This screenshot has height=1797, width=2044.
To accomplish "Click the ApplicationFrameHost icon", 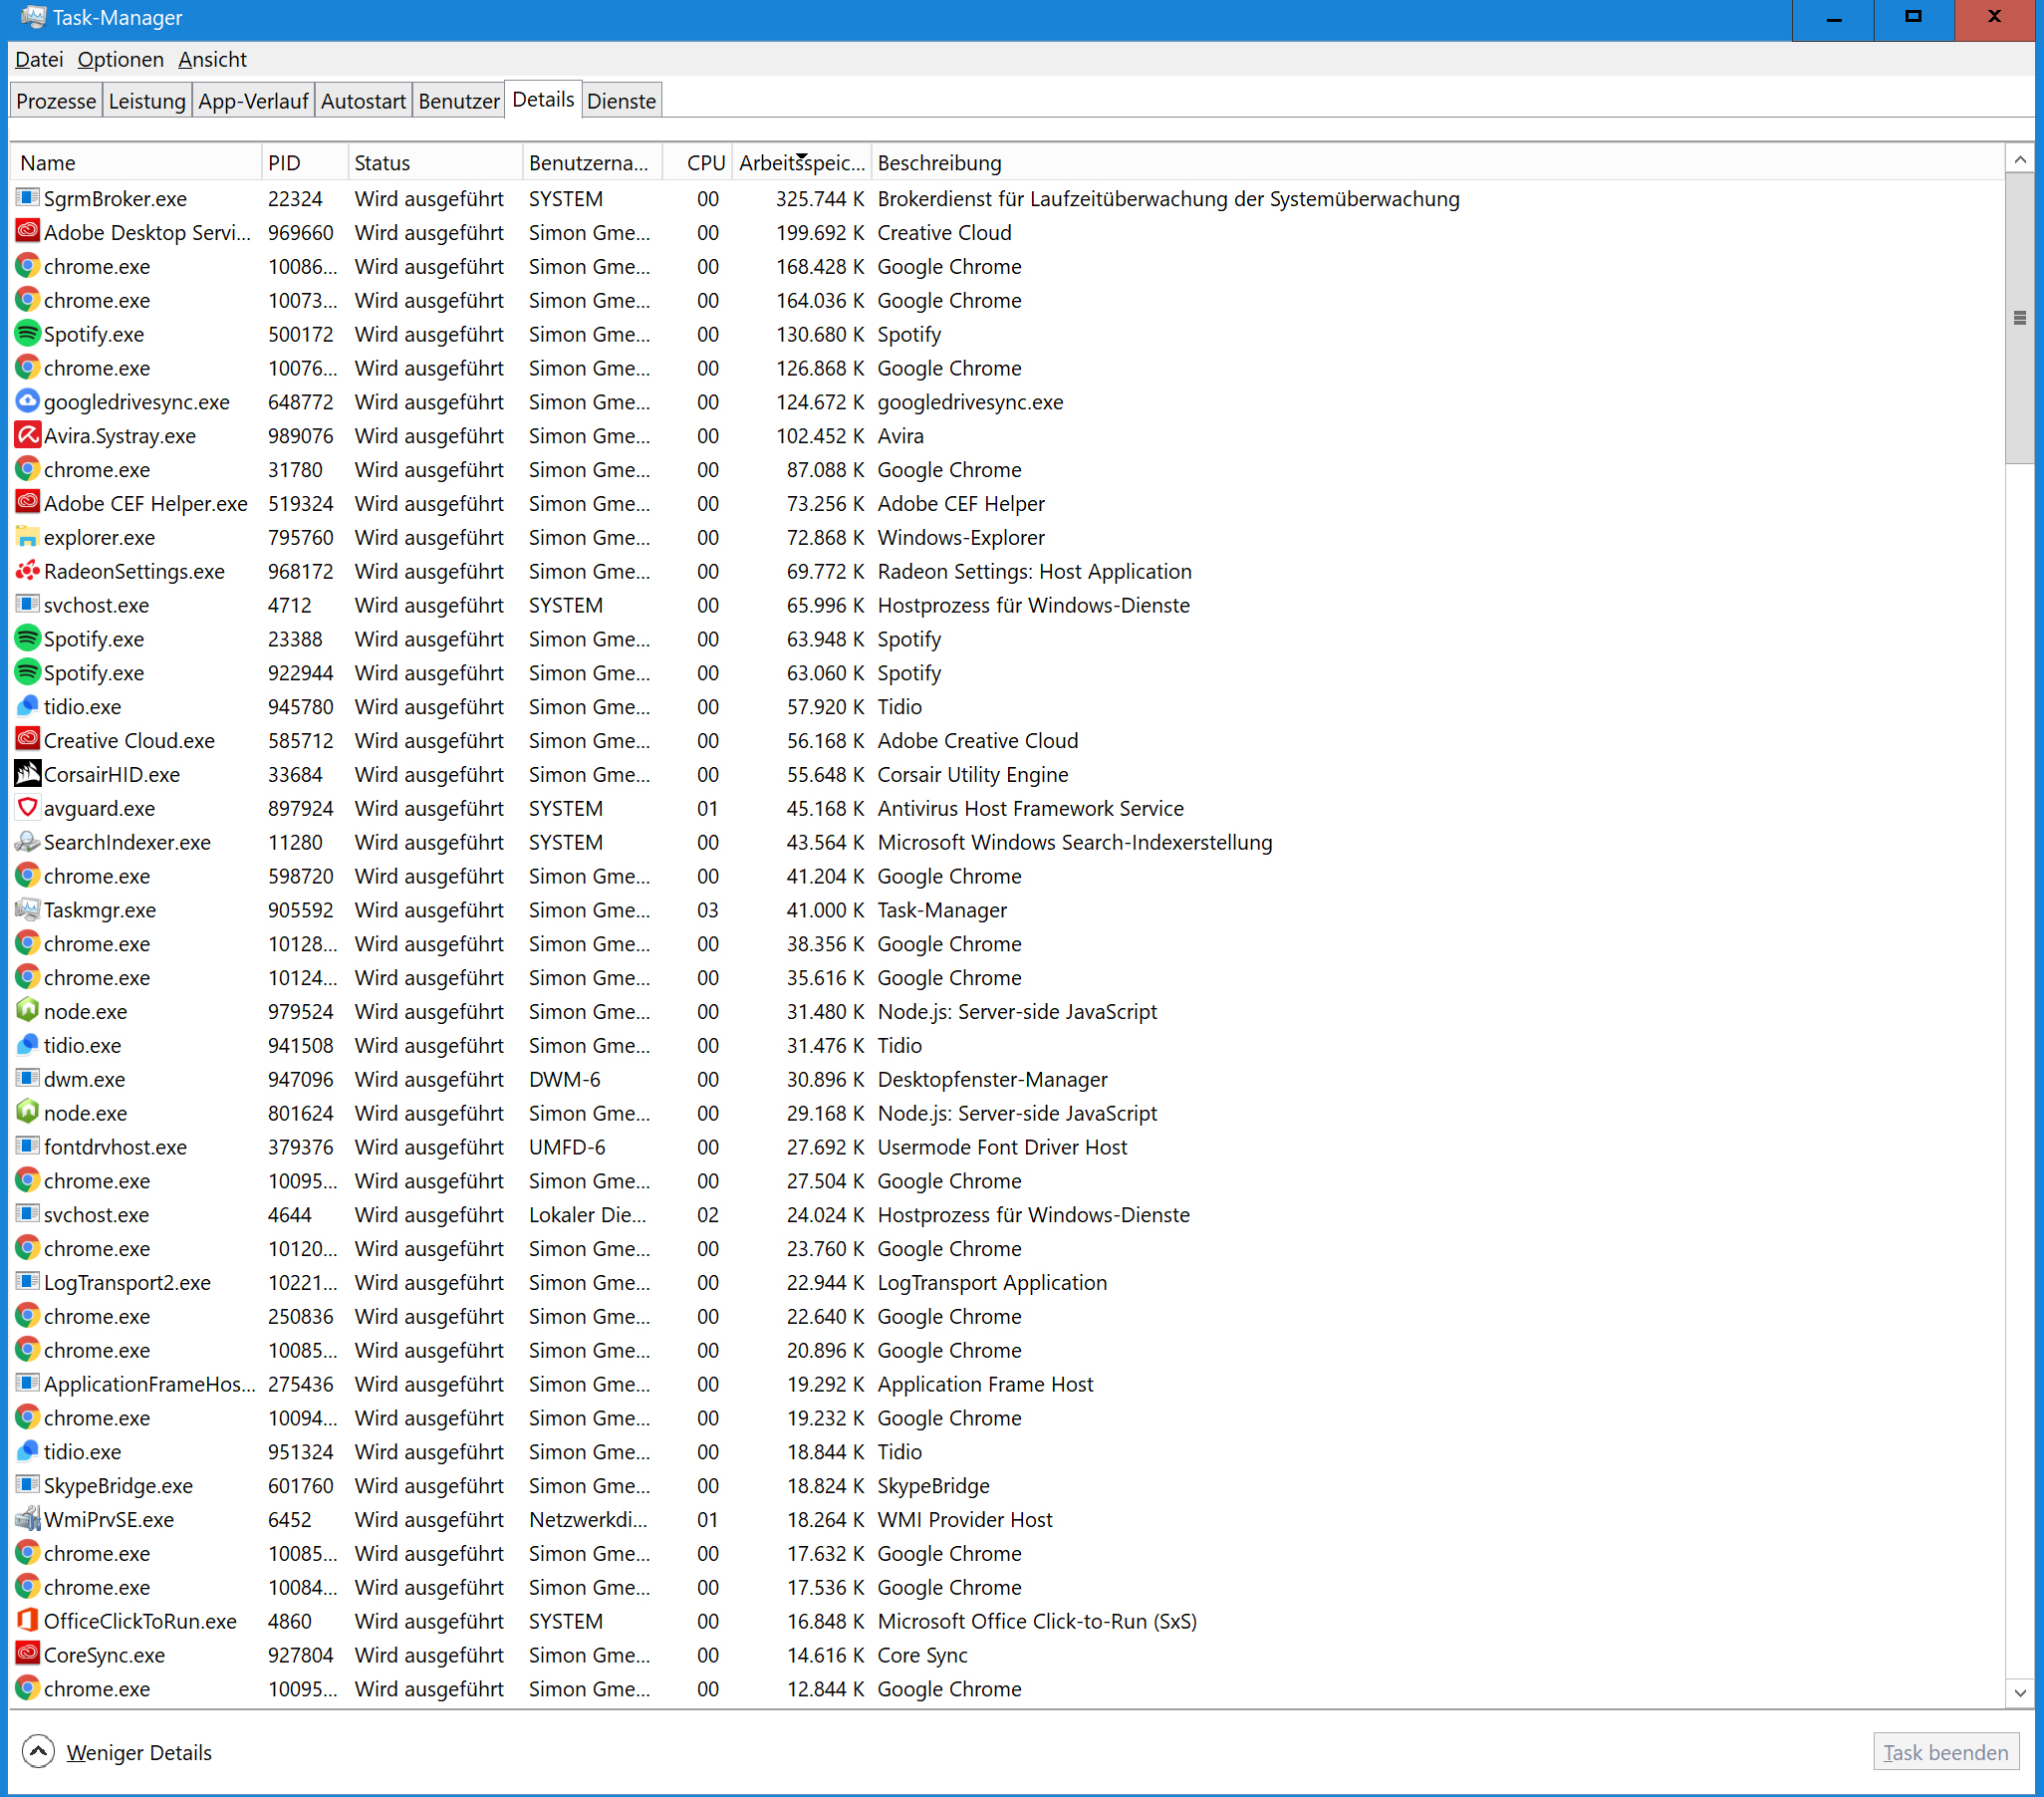I will (27, 1384).
